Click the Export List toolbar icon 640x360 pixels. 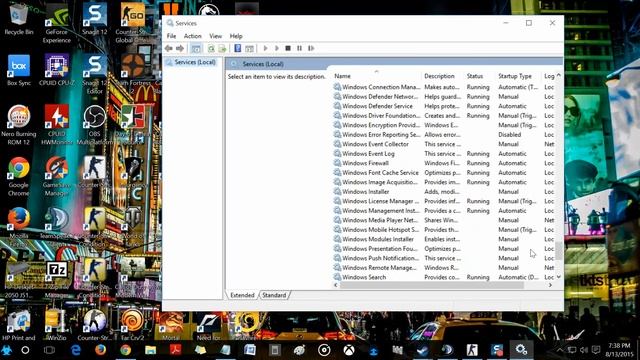tap(222, 48)
